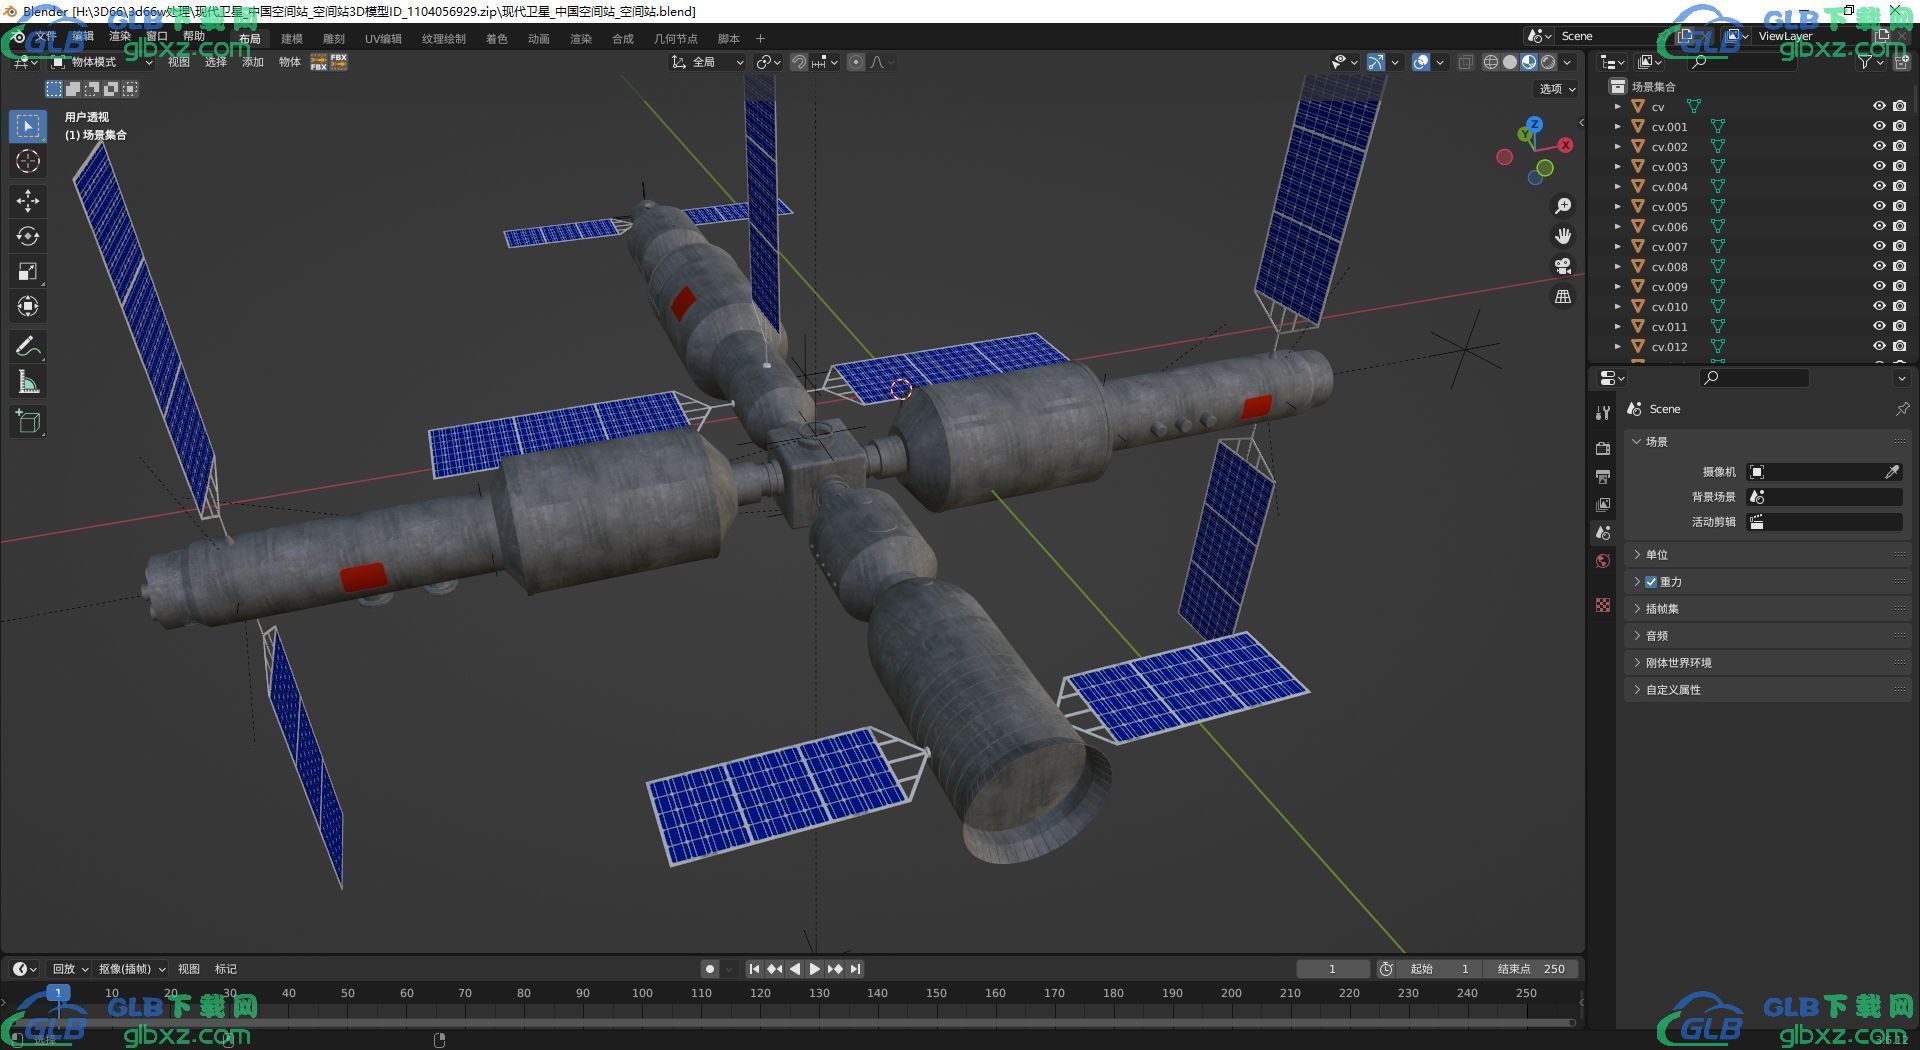
Task: Open the 物体模式 object mode dropdown
Action: [x=101, y=62]
